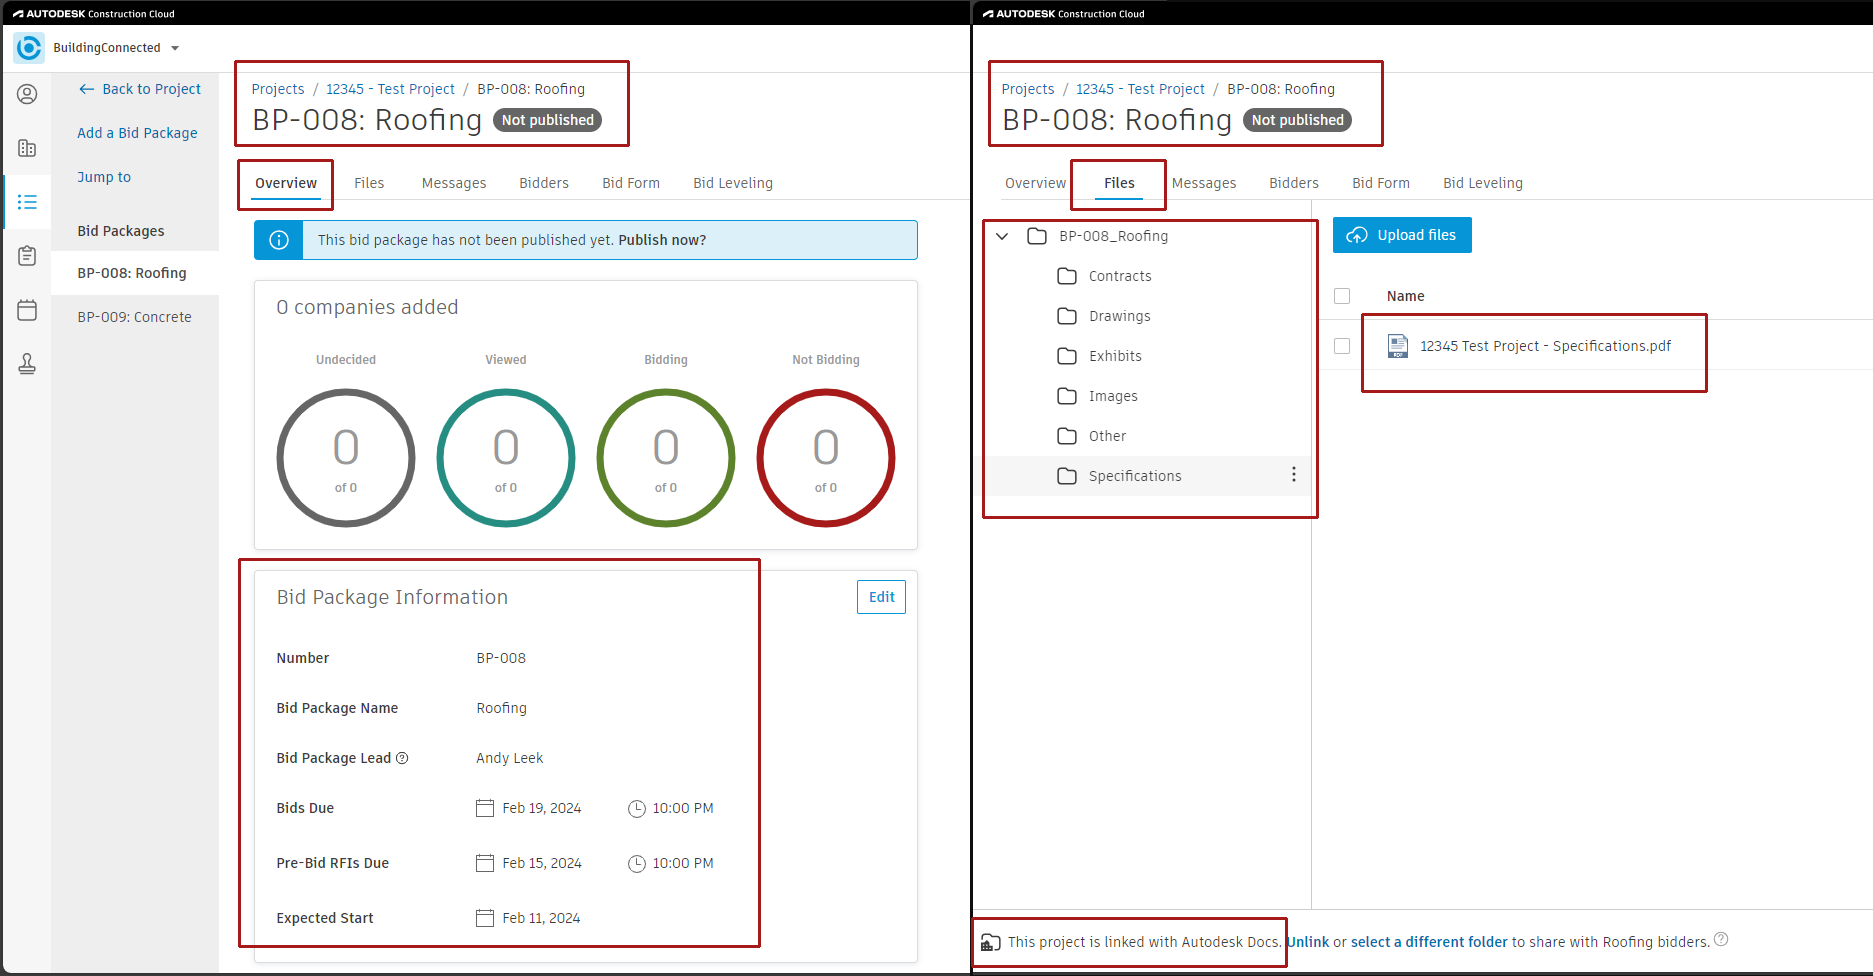Toggle the select-all checkbox beside Name header
This screenshot has width=1873, height=976.
pos(1342,296)
